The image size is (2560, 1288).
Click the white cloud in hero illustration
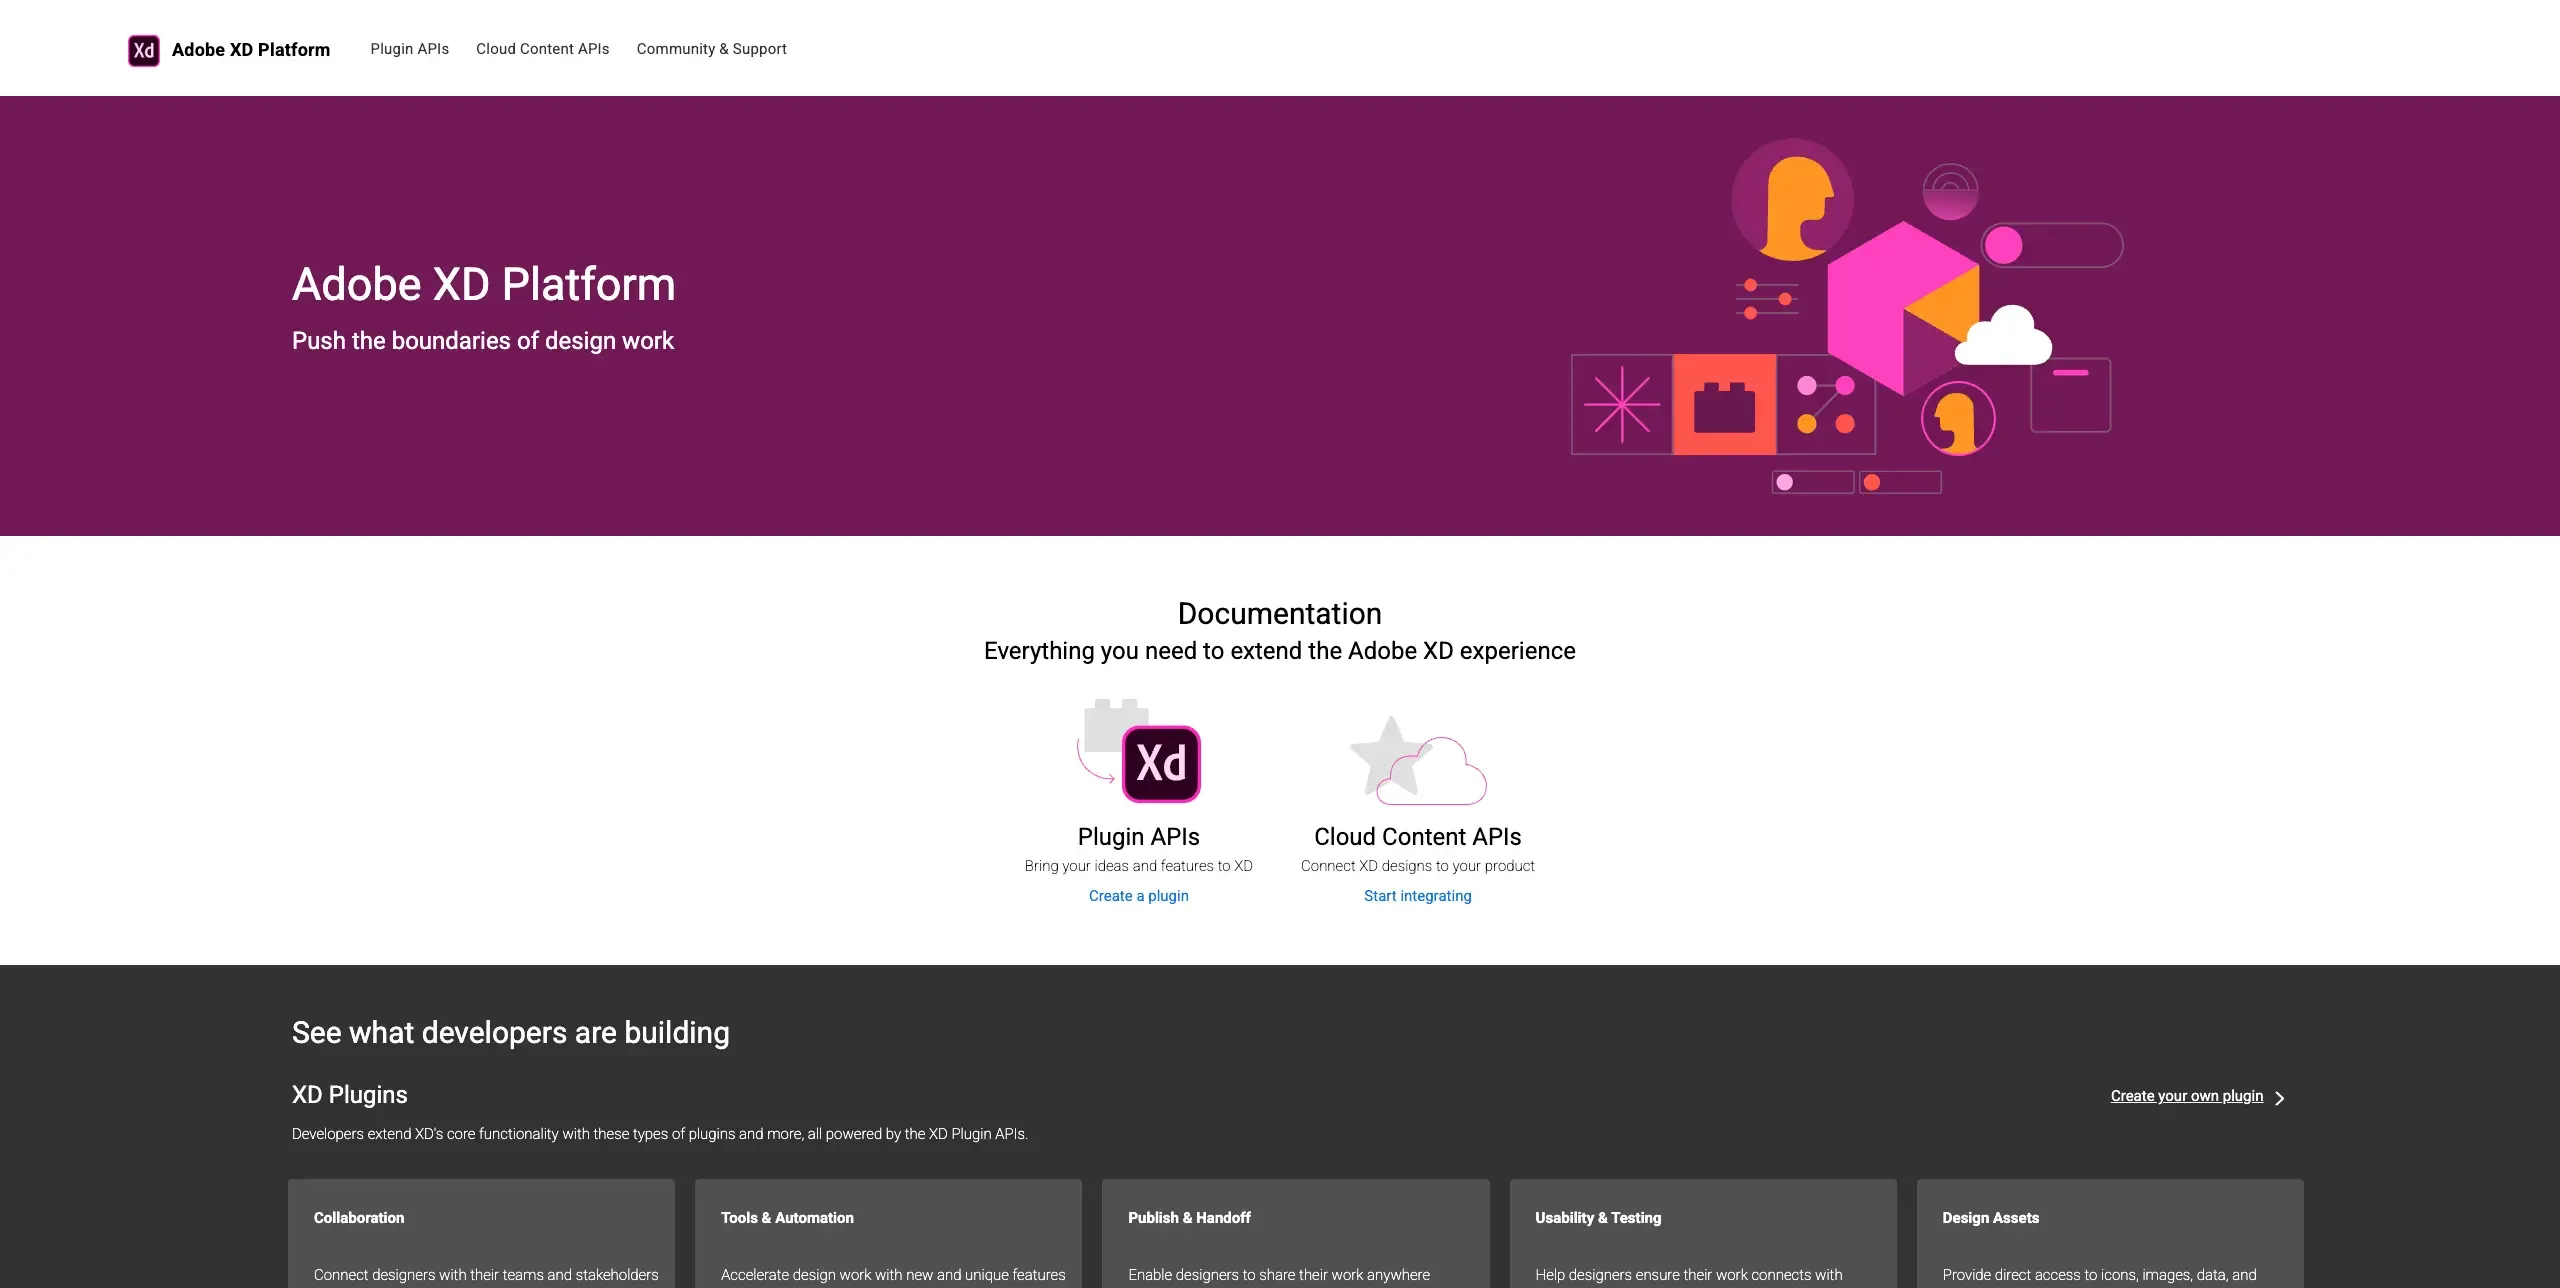2005,339
